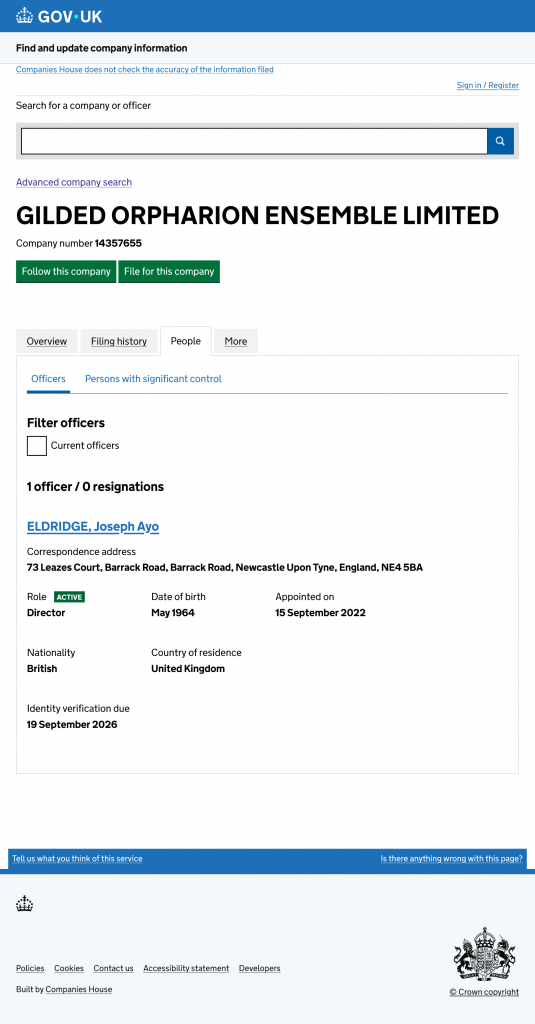Switch to Officers sub-tab
535x1024 pixels.
pos(48,379)
